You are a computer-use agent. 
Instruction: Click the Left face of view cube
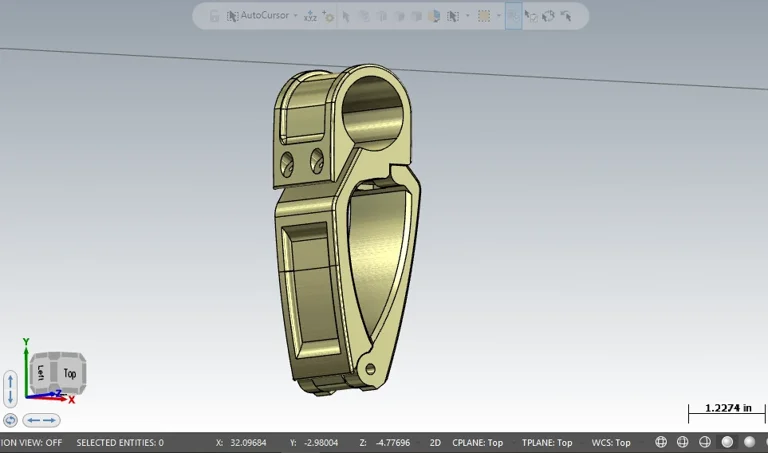(42, 372)
